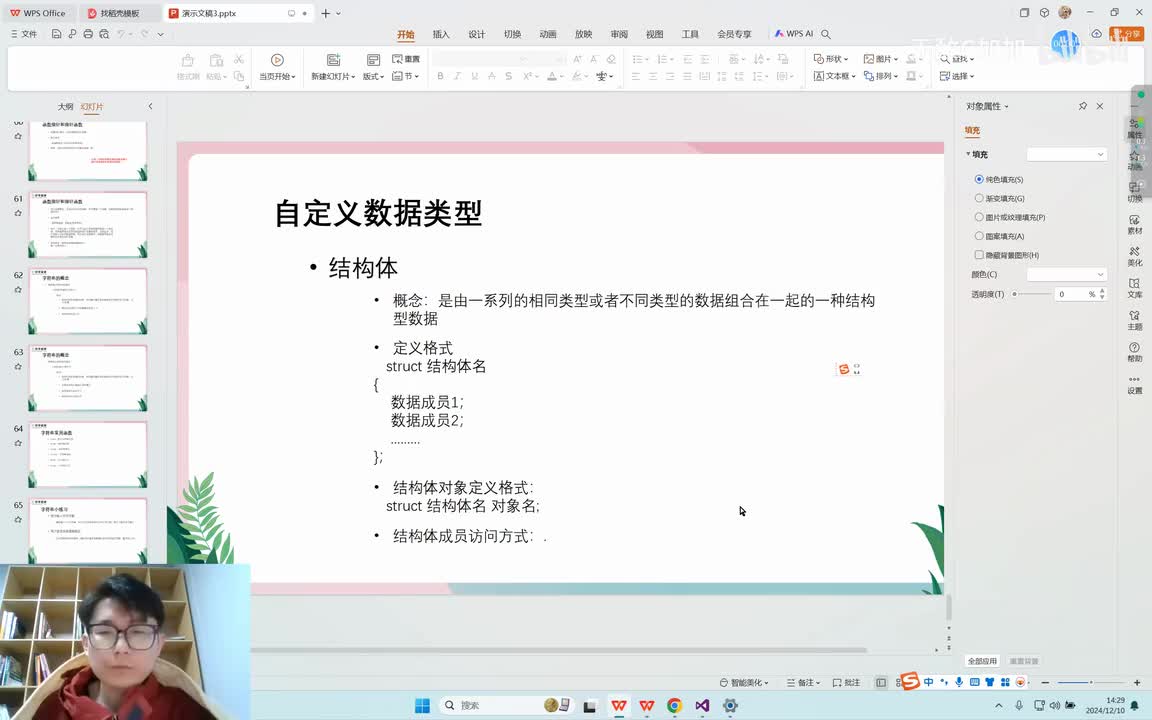Switch to Normal view in status bar
Image resolution: width=1152 pixels, height=720 pixels.
coord(881,683)
